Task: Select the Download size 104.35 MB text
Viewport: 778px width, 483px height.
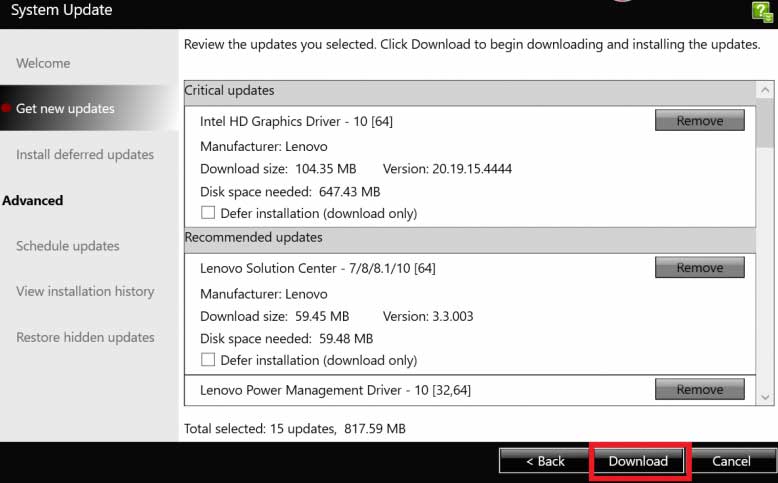Action: [x=278, y=169]
